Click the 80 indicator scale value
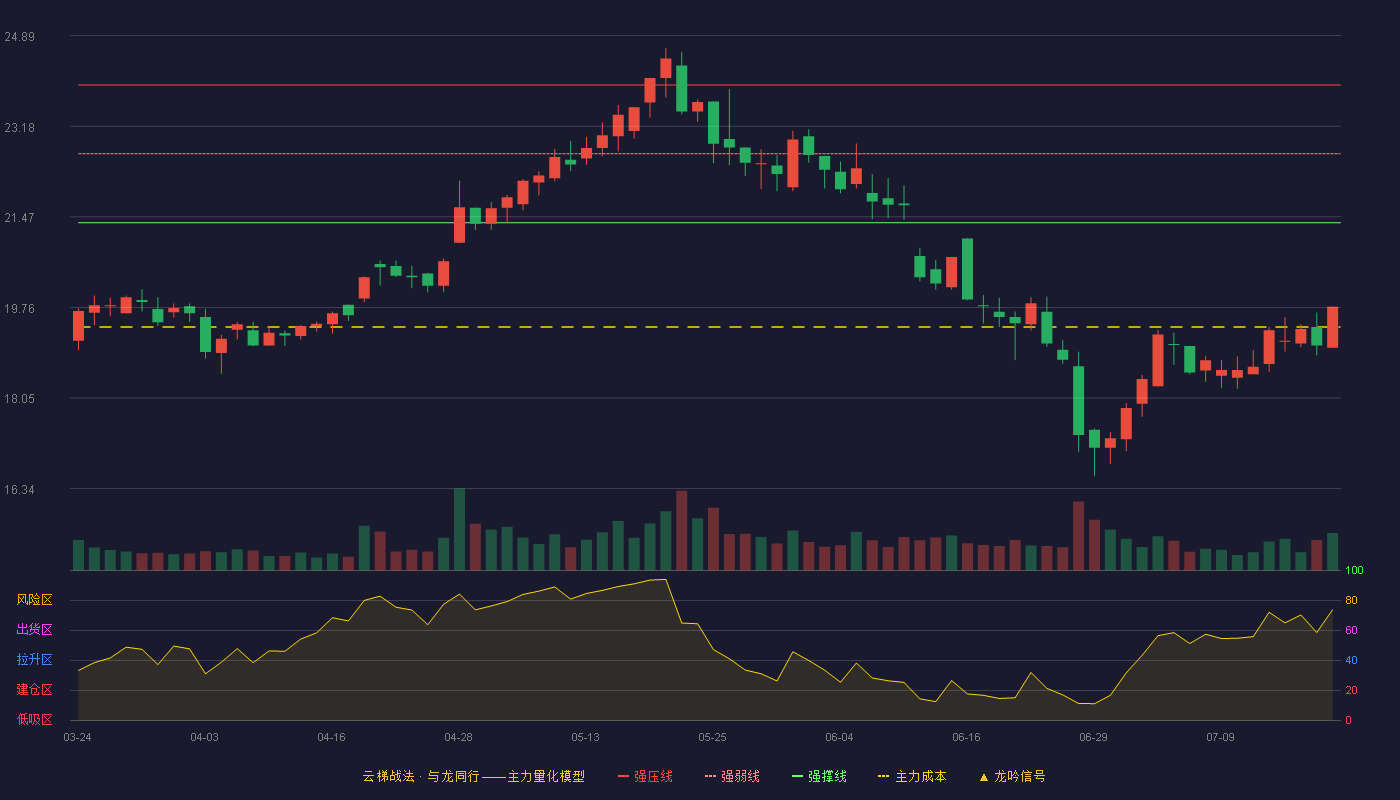This screenshot has height=800, width=1400. pos(1351,601)
